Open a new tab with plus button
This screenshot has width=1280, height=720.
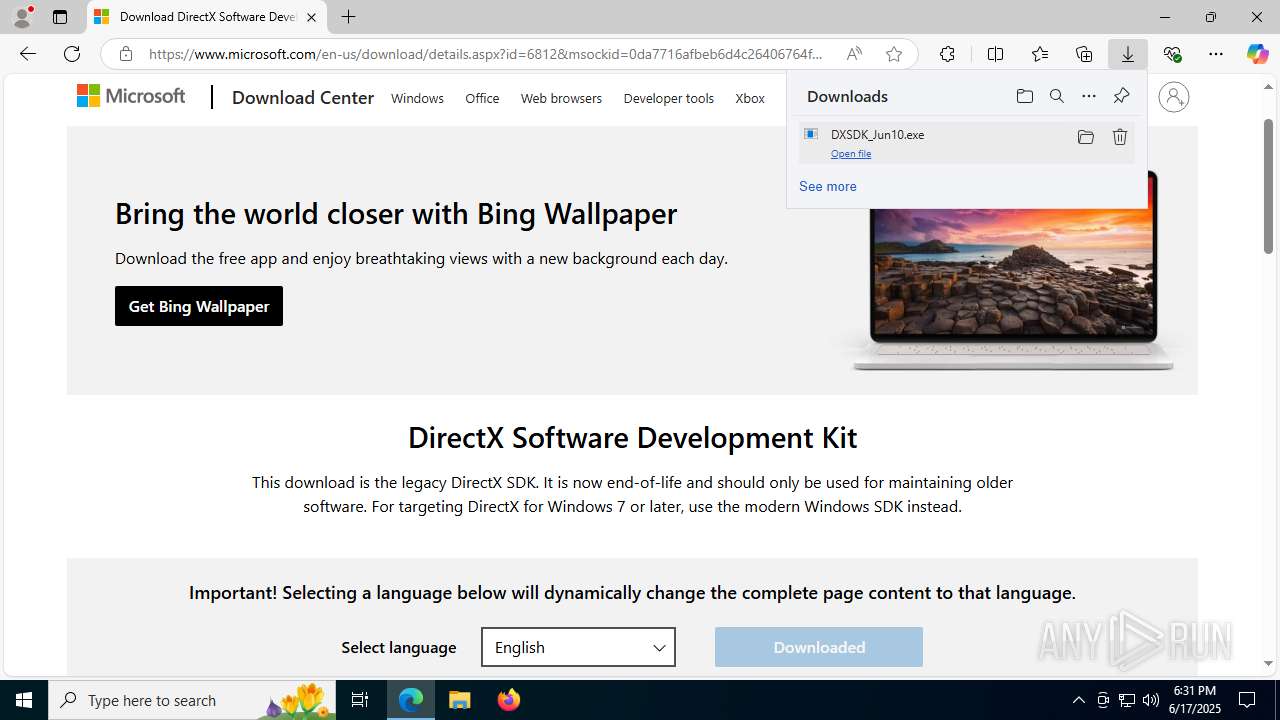pyautogui.click(x=348, y=17)
